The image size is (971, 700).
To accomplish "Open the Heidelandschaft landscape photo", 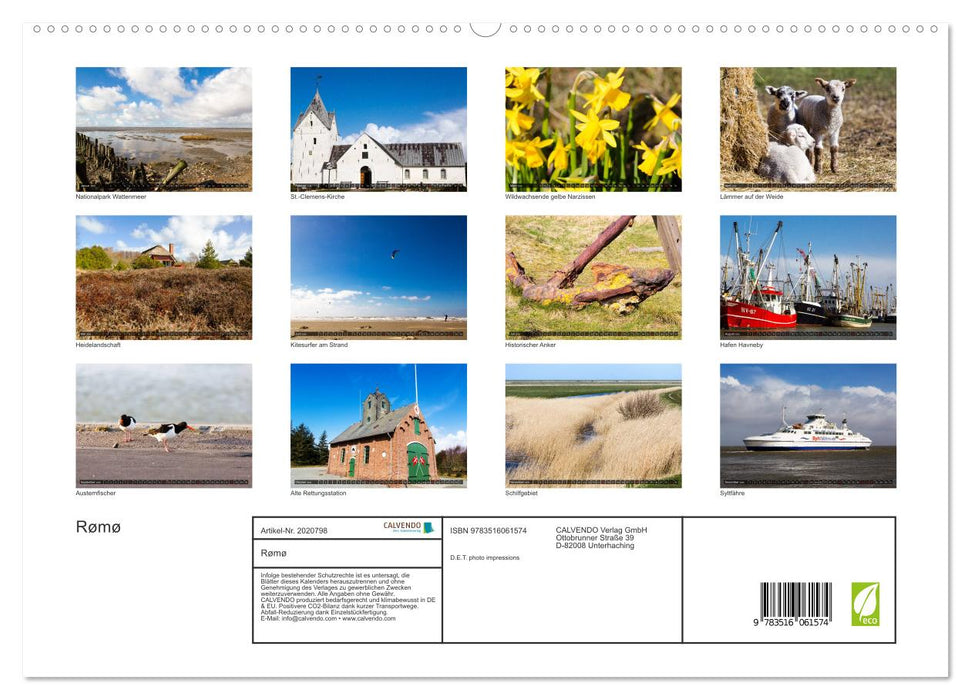I will (164, 276).
